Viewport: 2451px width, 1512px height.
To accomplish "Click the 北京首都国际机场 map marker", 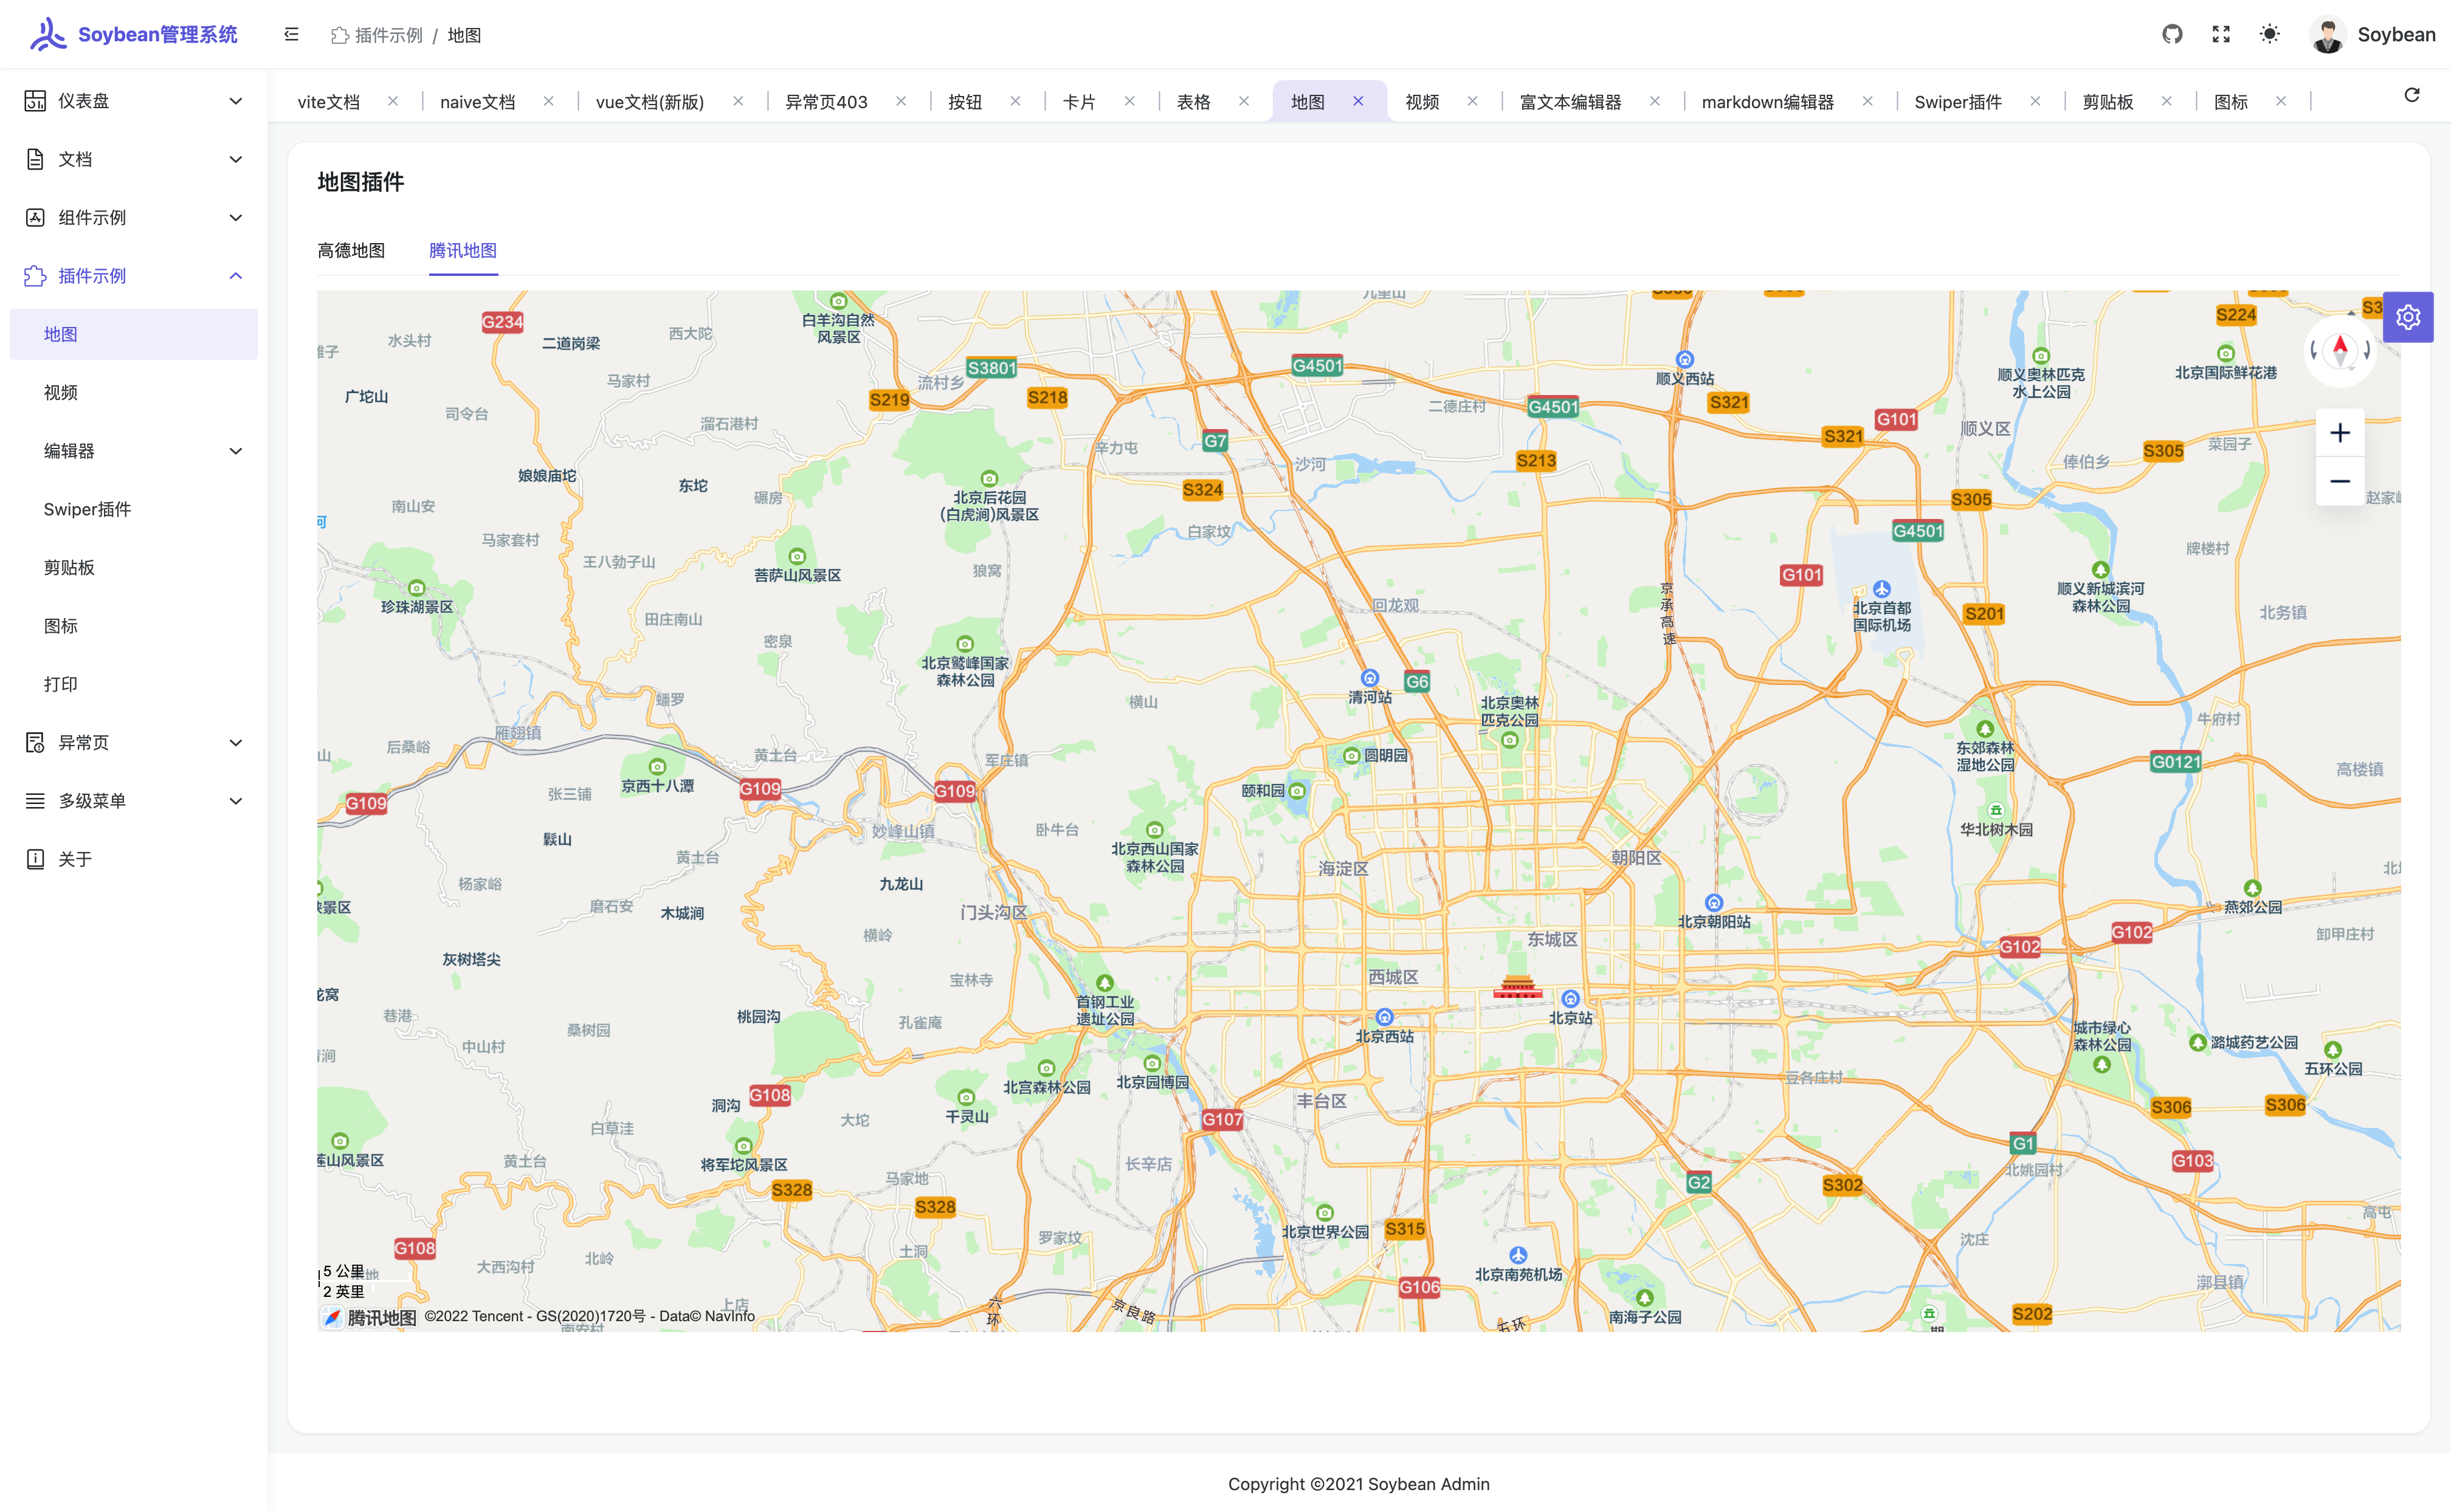I will [x=1882, y=589].
